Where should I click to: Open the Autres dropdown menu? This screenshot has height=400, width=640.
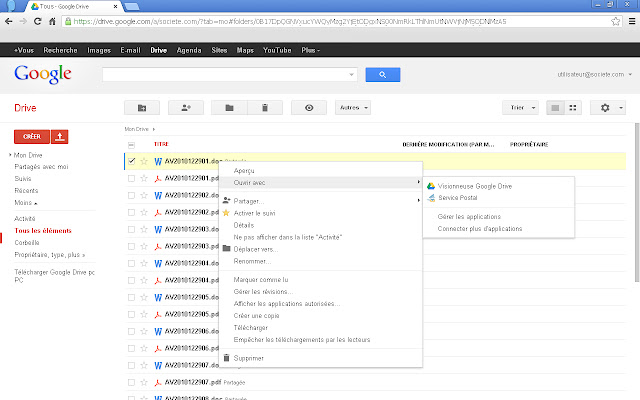coord(352,107)
